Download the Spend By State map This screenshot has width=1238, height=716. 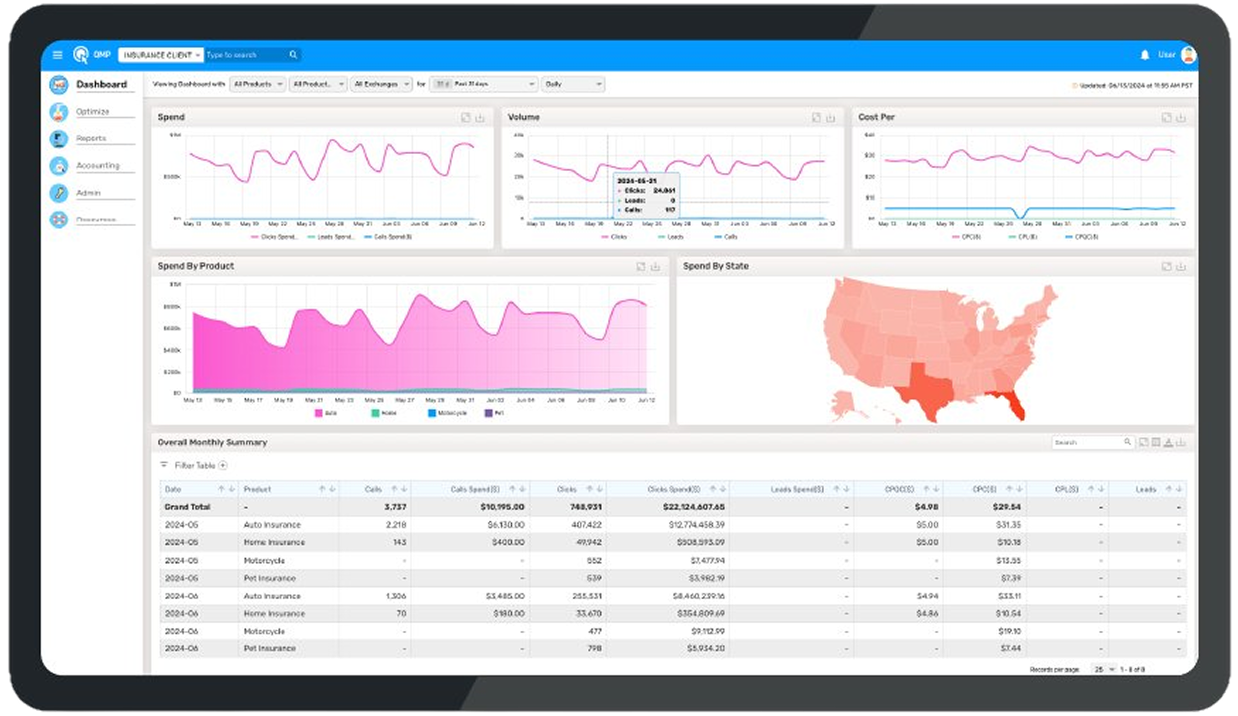[x=1180, y=266]
